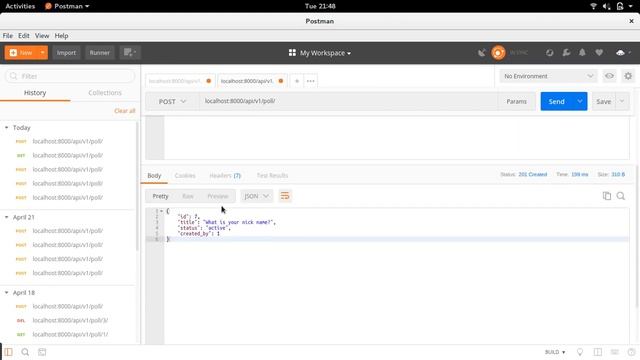Open the File menu
The width and height of the screenshot is (640, 360).
(x=8, y=36)
